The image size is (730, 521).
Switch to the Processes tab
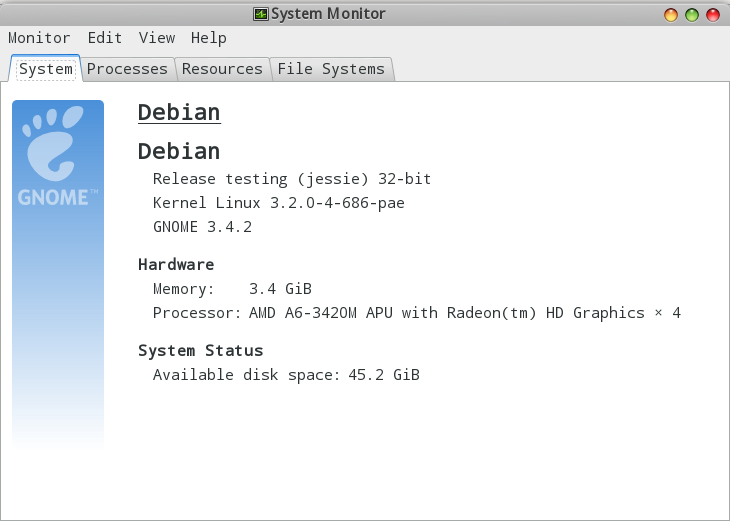tap(127, 69)
